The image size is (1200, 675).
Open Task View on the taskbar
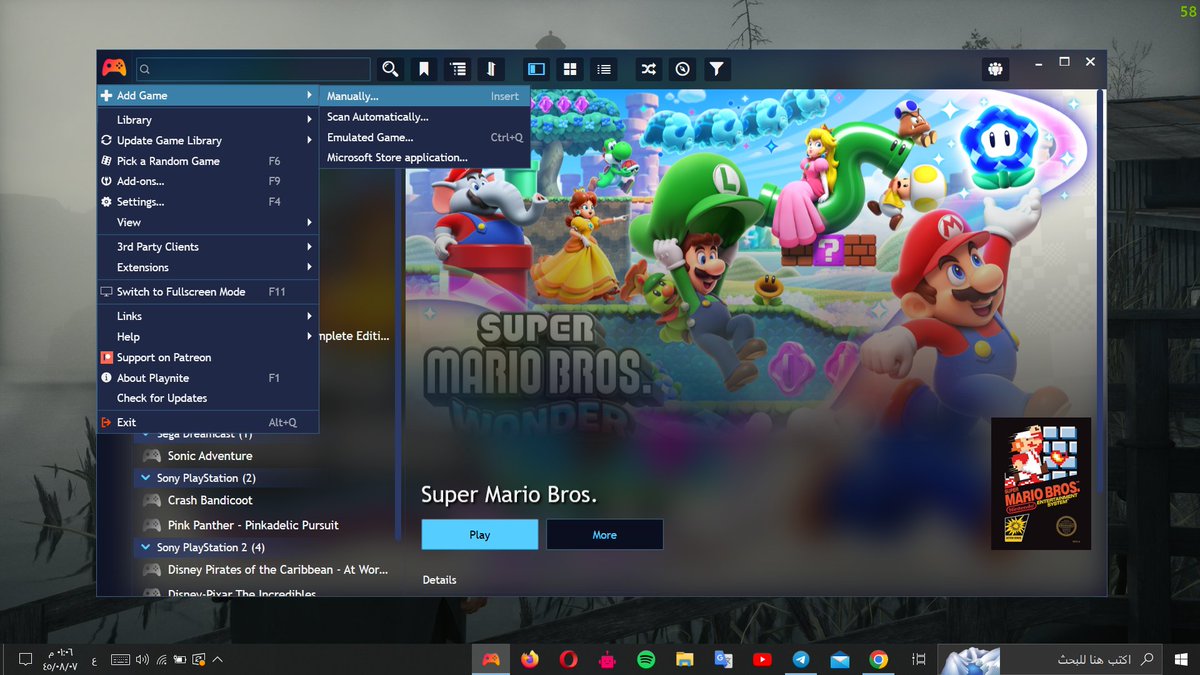coord(918,659)
